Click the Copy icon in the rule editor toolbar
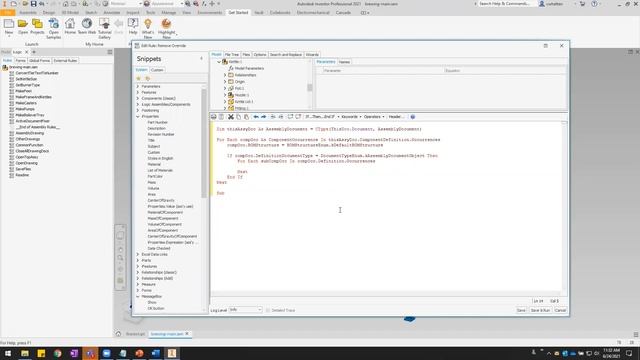The height and width of the screenshot is (360, 640). coord(239,117)
